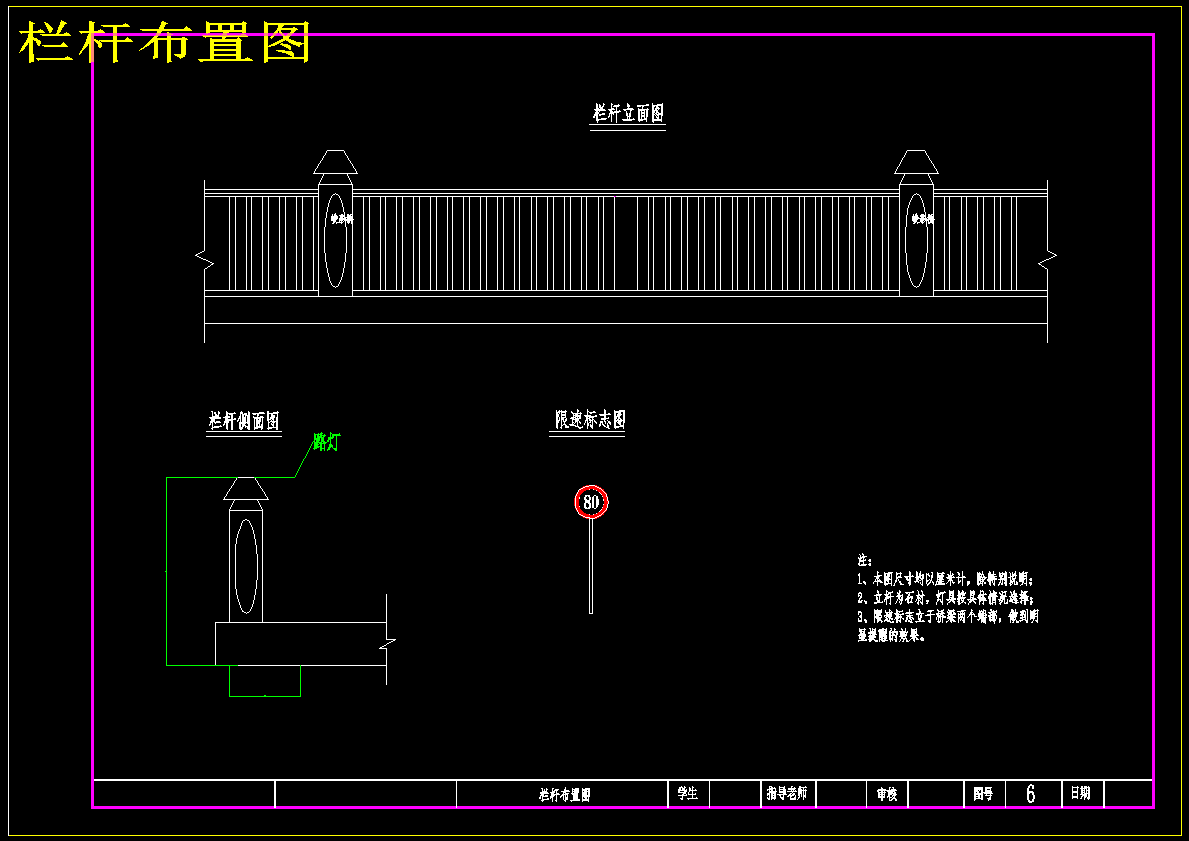The height and width of the screenshot is (841, 1189).
Task: Click the 日期 title block cell
Action: pos(1081,793)
